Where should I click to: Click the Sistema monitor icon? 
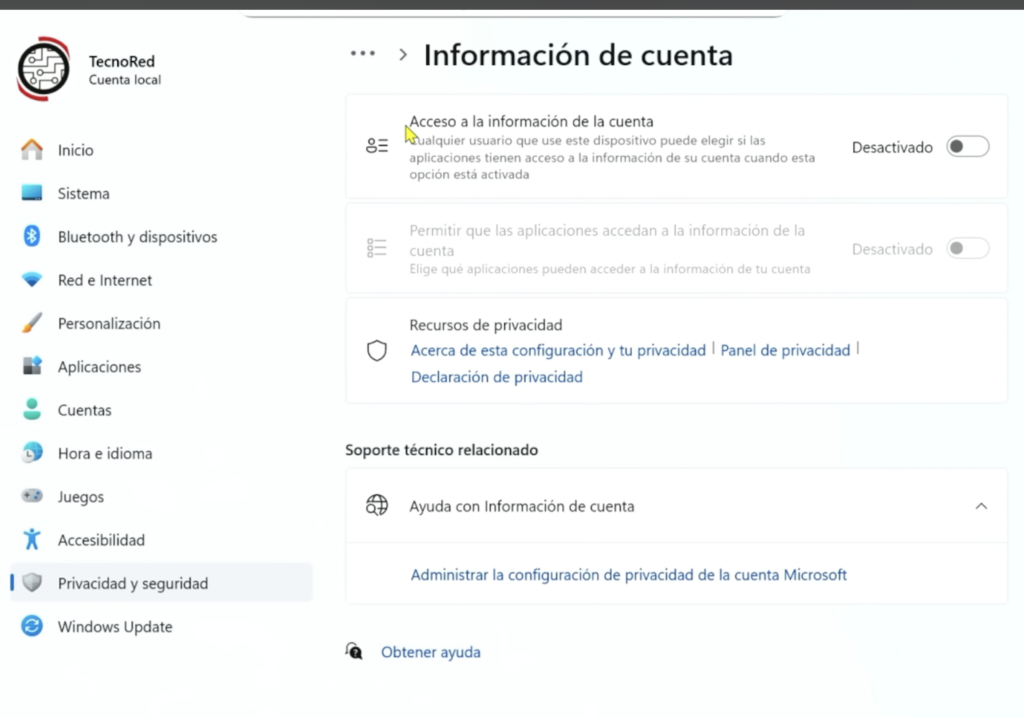pos(31,193)
